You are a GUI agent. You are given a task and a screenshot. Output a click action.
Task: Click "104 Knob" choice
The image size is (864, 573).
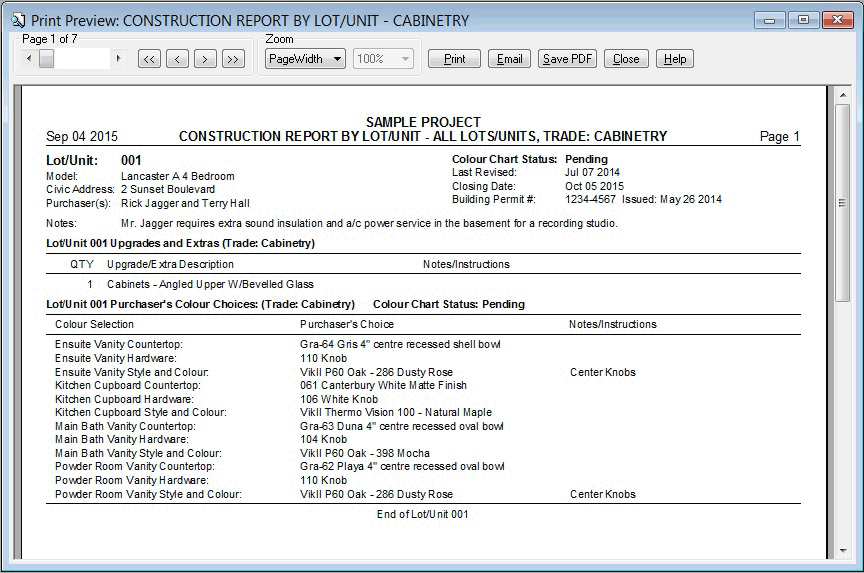323,440
